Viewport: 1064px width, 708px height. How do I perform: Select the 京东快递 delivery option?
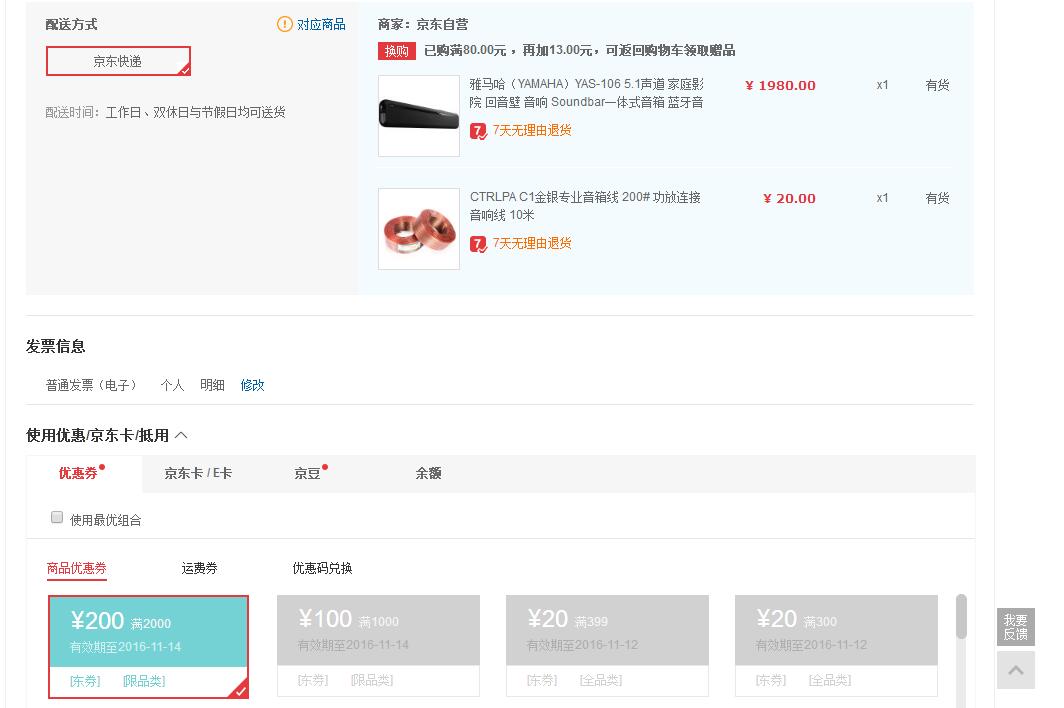pos(118,61)
